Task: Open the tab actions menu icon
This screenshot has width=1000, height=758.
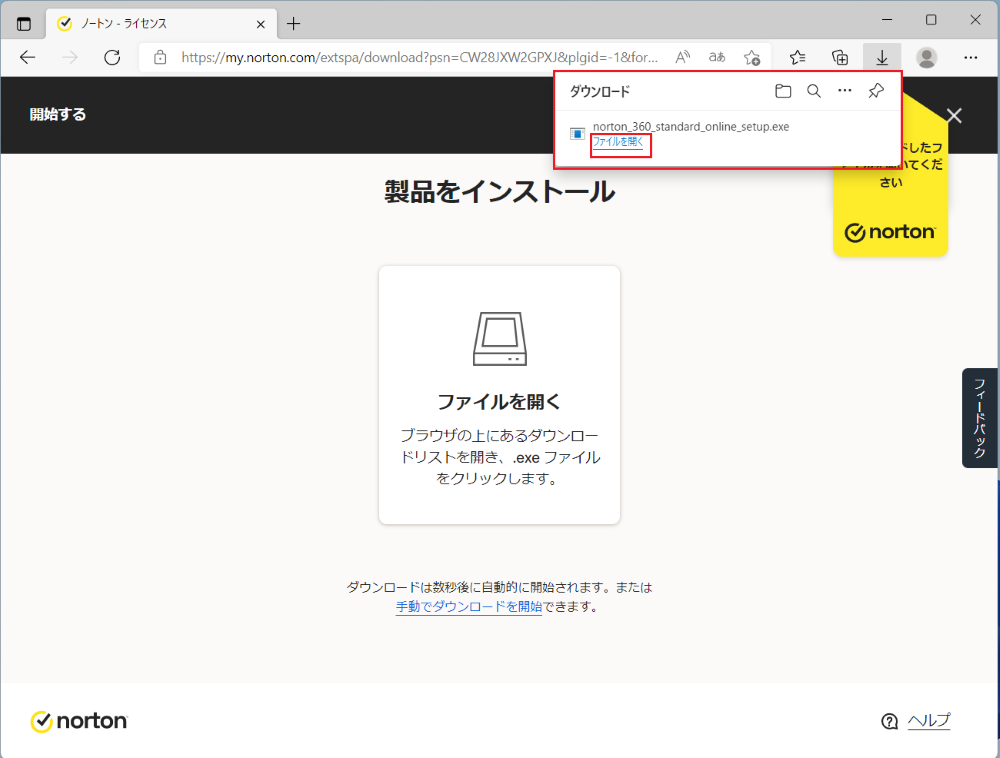Action: point(24,24)
